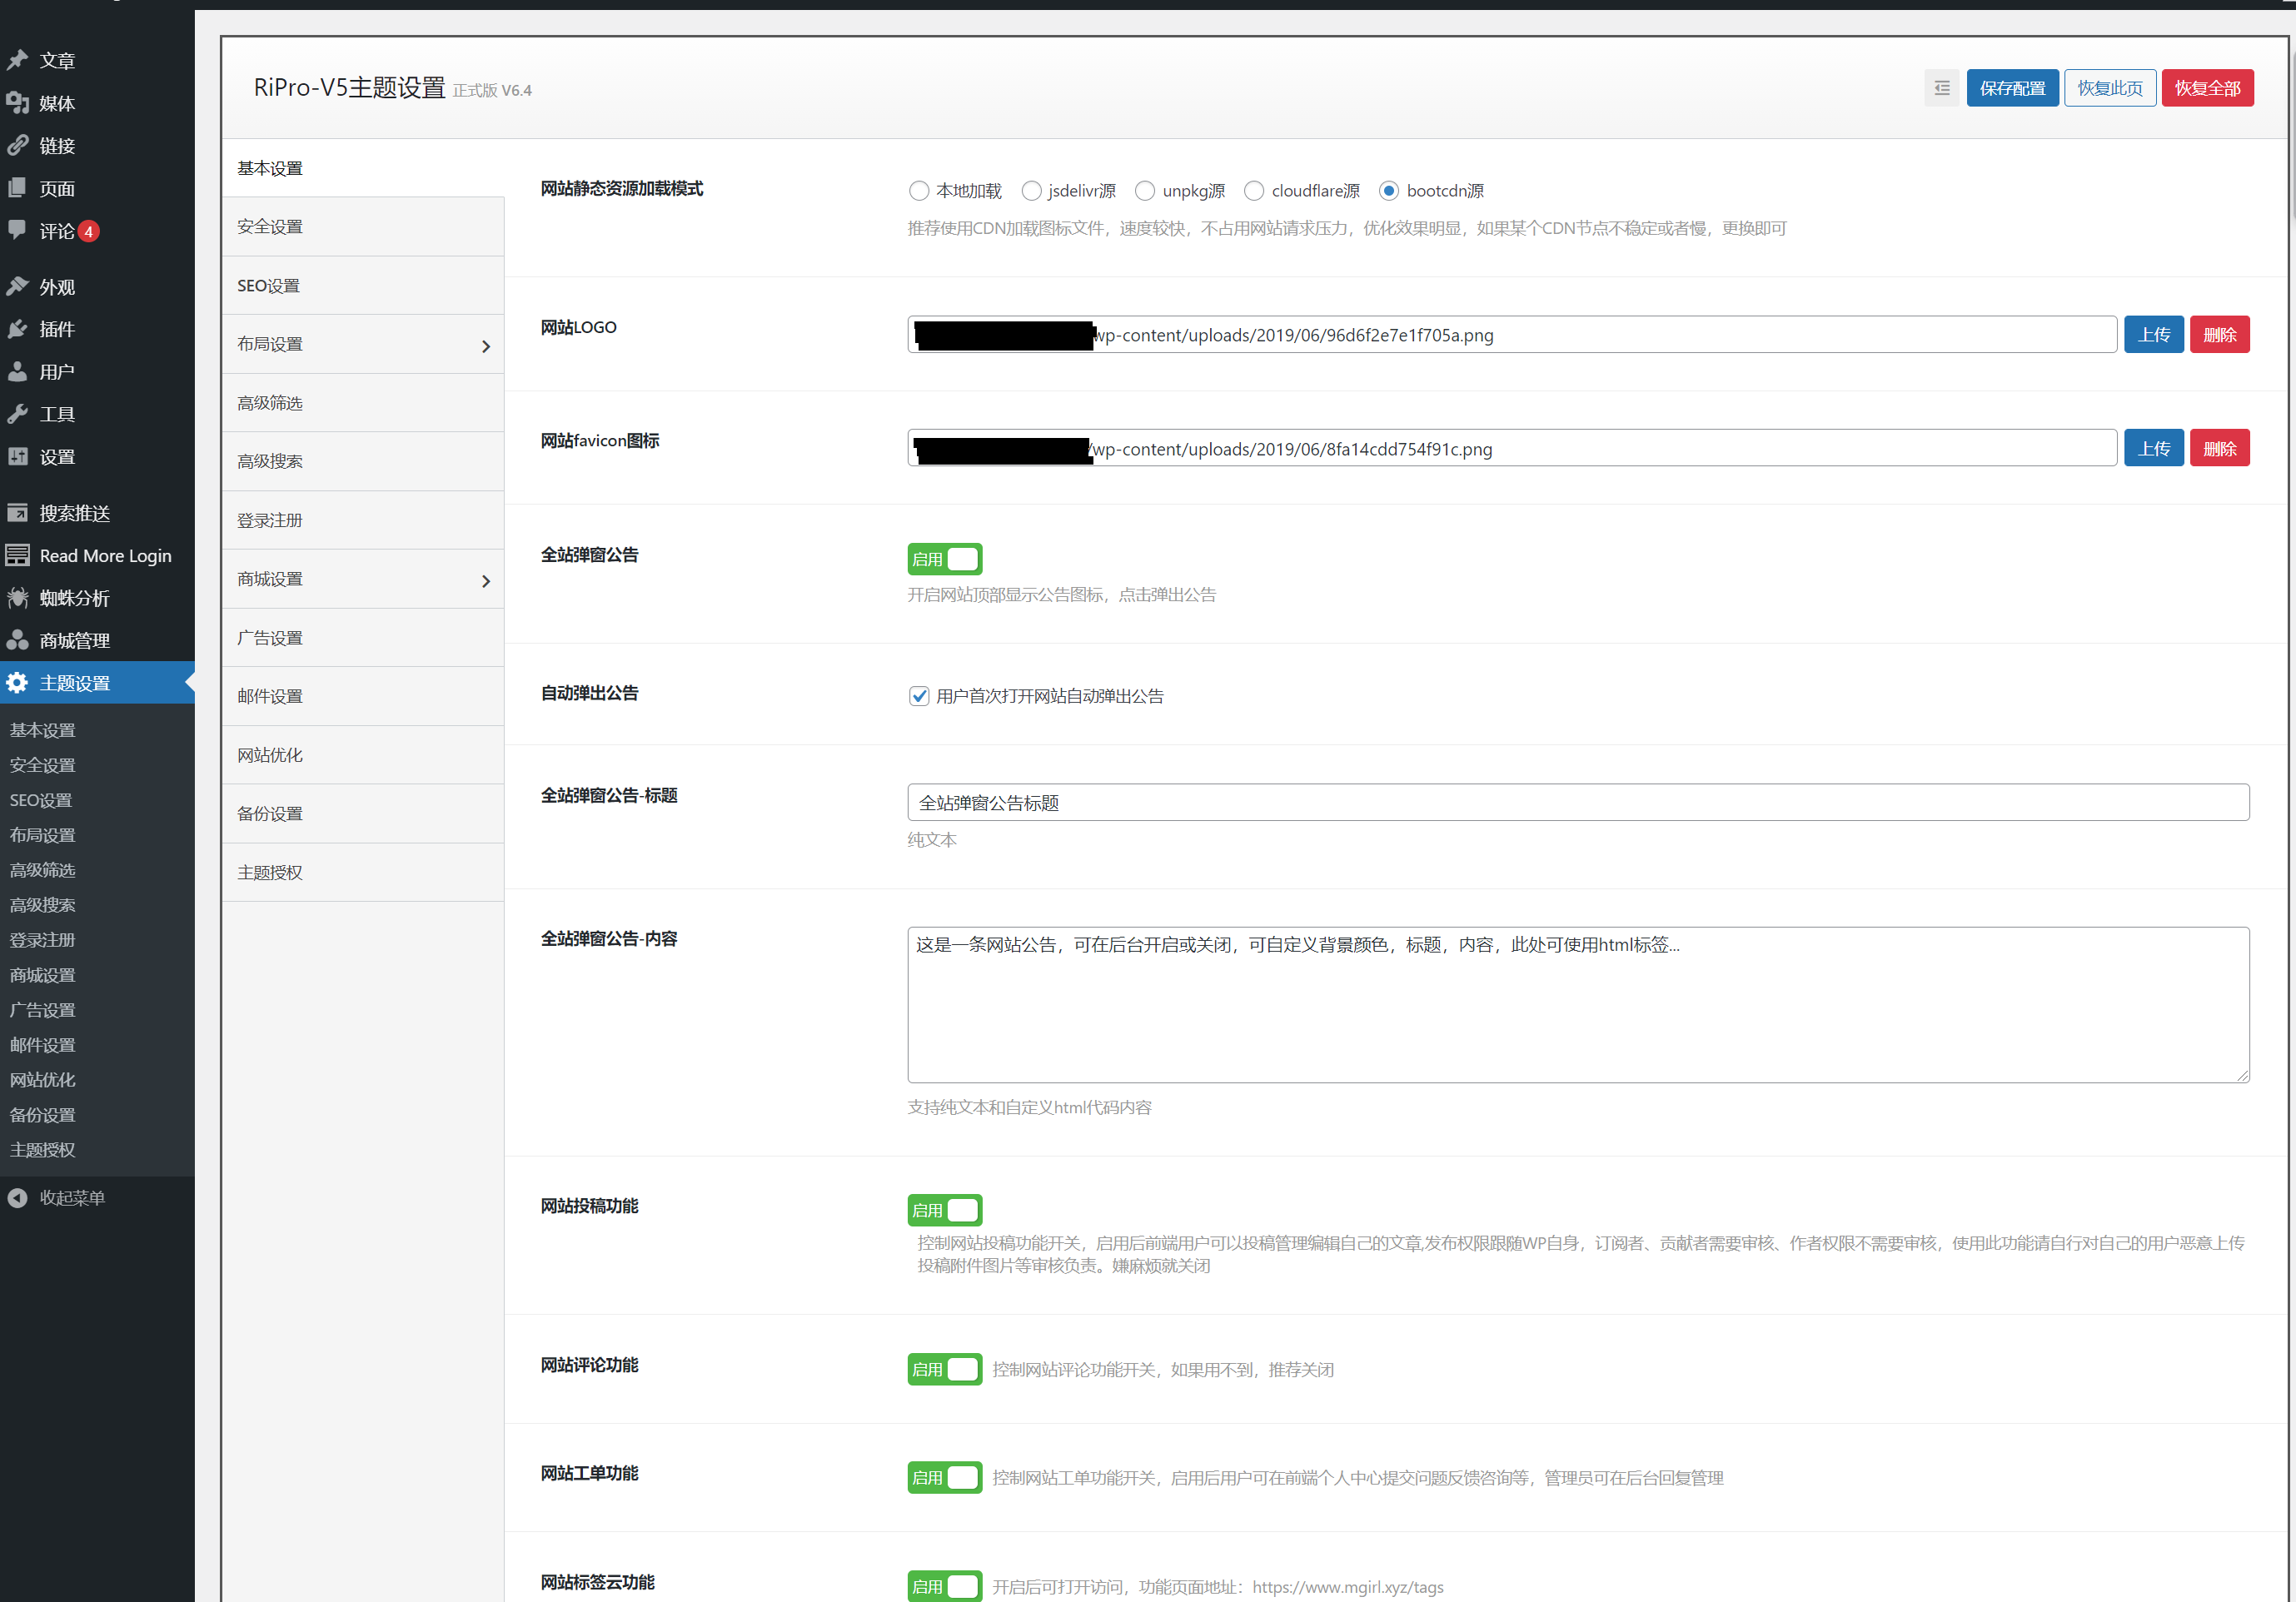2296x1602 pixels.
Task: Open the 蜘蛛分析 spider icon
Action: pyautogui.click(x=18, y=598)
